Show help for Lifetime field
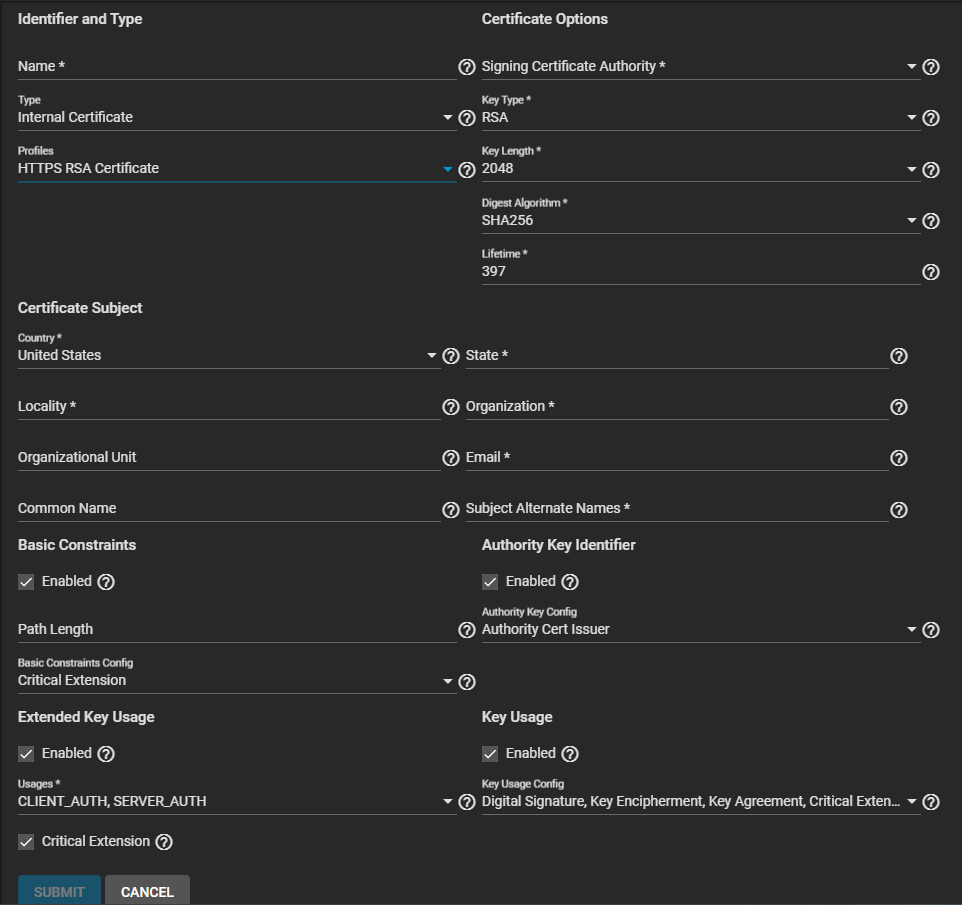The width and height of the screenshot is (962, 905). tap(931, 272)
